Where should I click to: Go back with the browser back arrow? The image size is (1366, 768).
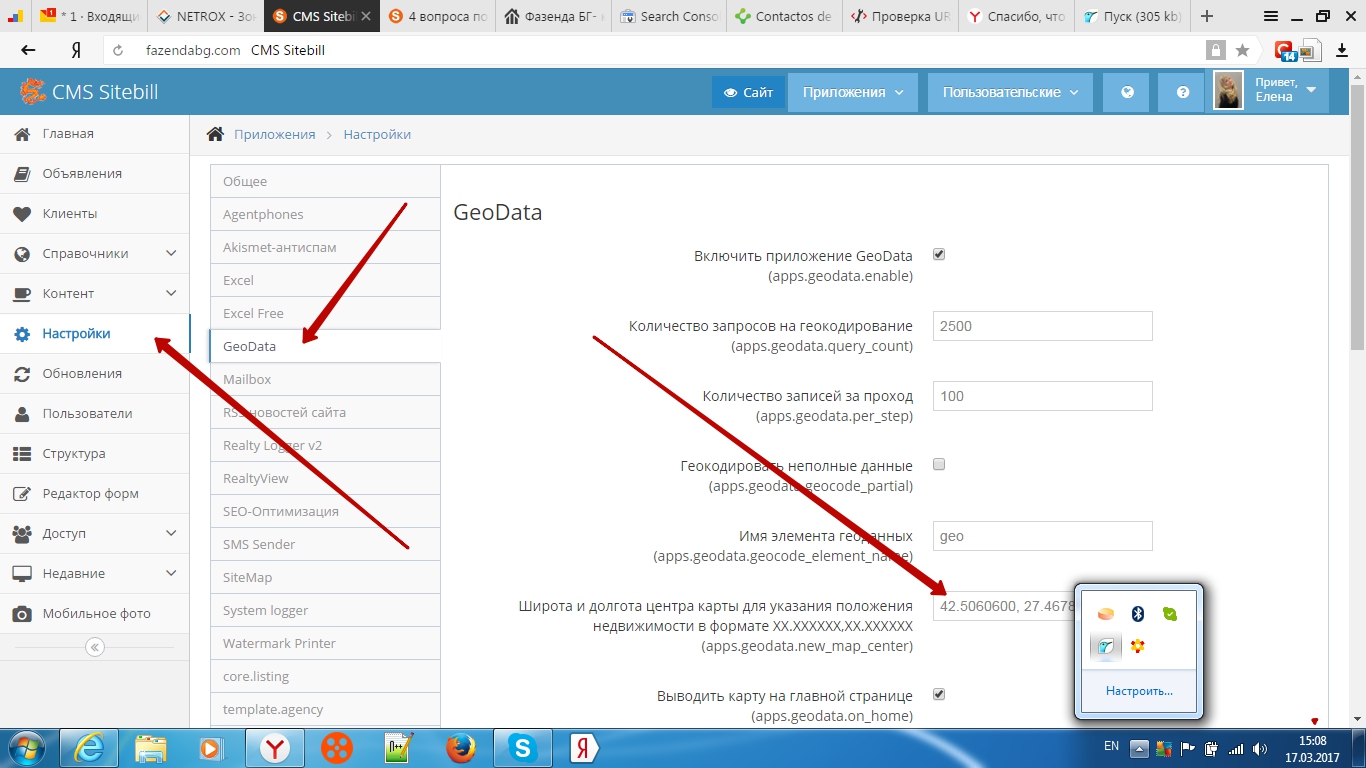click(x=28, y=50)
